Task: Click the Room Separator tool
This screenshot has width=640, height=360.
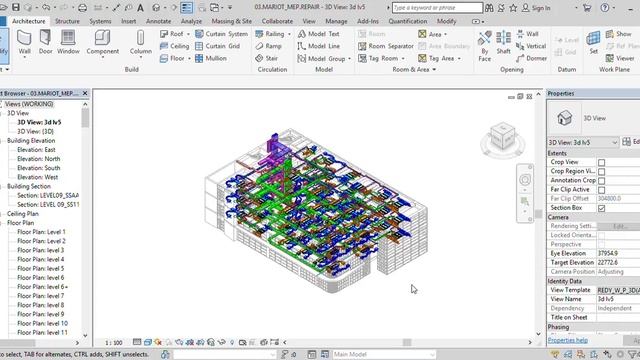Action: click(386, 46)
